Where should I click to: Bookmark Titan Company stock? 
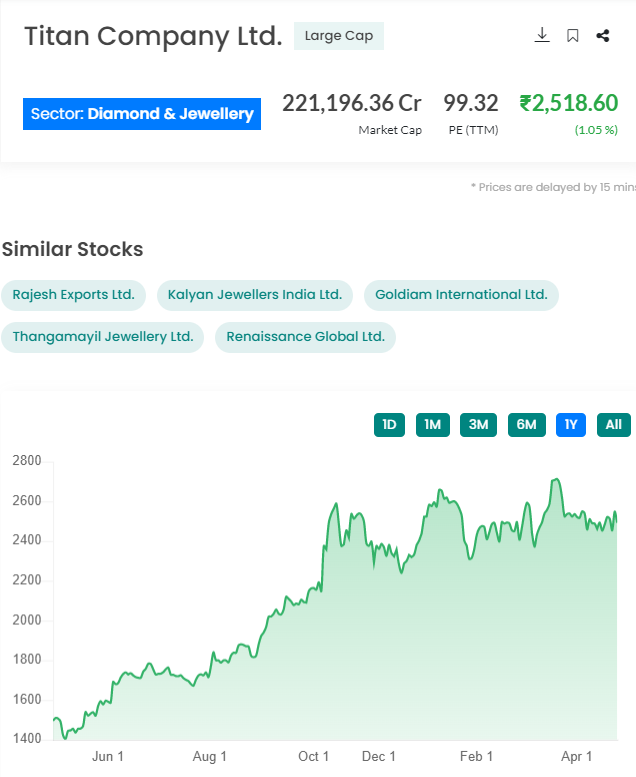tap(573, 36)
